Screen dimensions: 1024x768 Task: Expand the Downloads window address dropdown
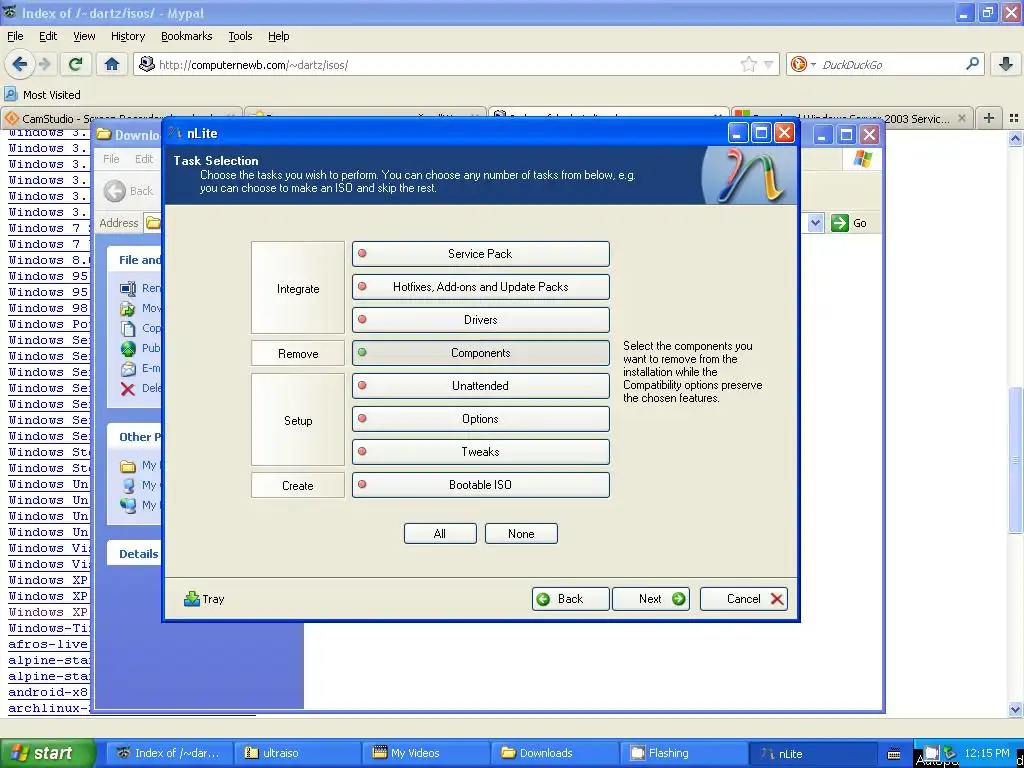[815, 223]
